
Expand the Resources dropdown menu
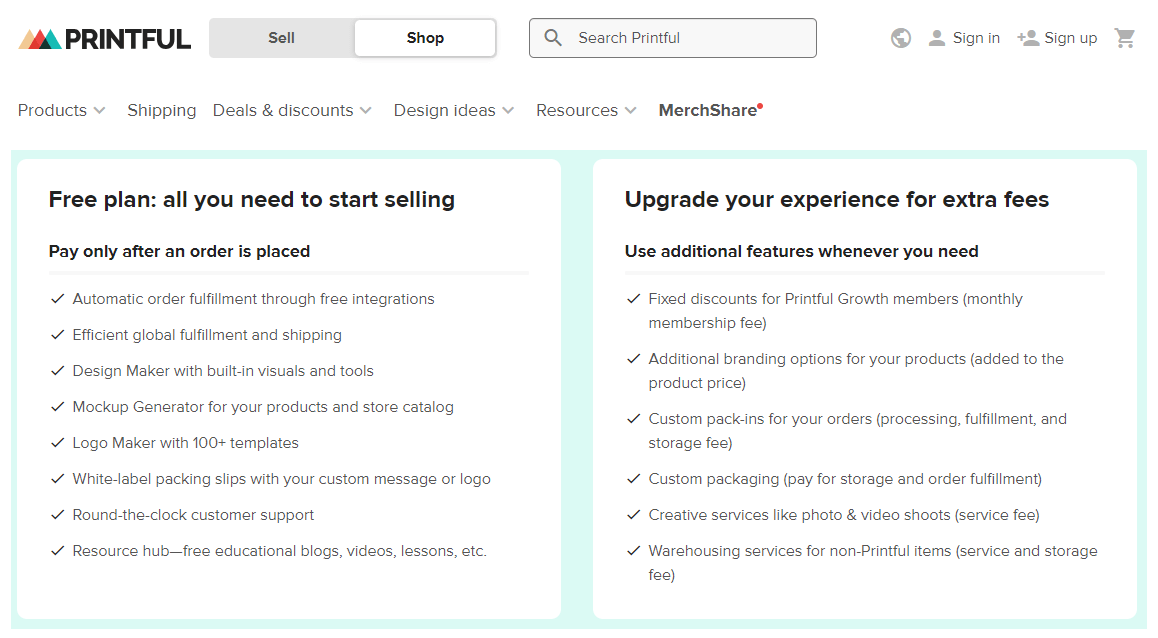click(586, 110)
